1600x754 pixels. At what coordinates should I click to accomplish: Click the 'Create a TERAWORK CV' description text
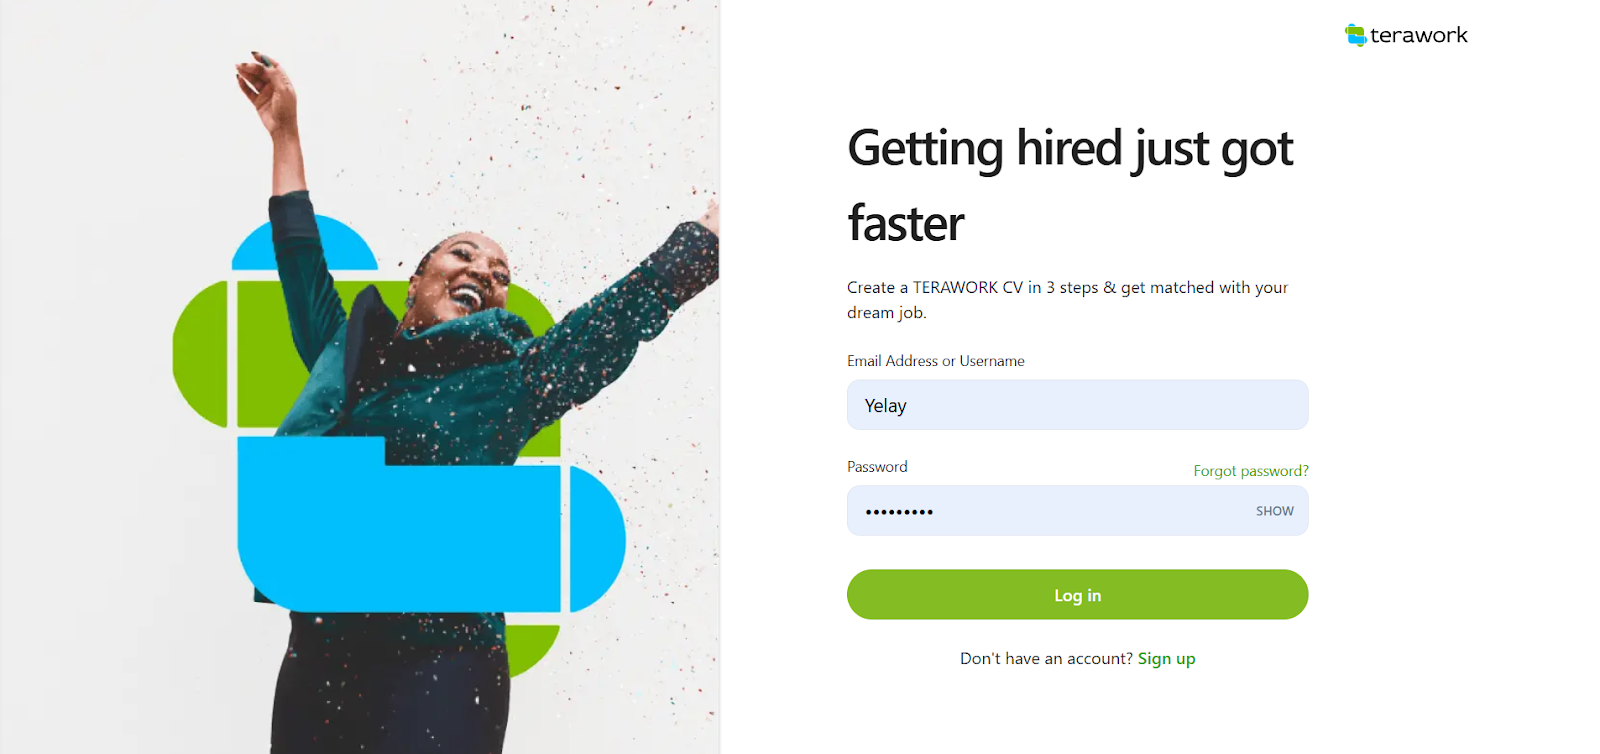[1067, 300]
